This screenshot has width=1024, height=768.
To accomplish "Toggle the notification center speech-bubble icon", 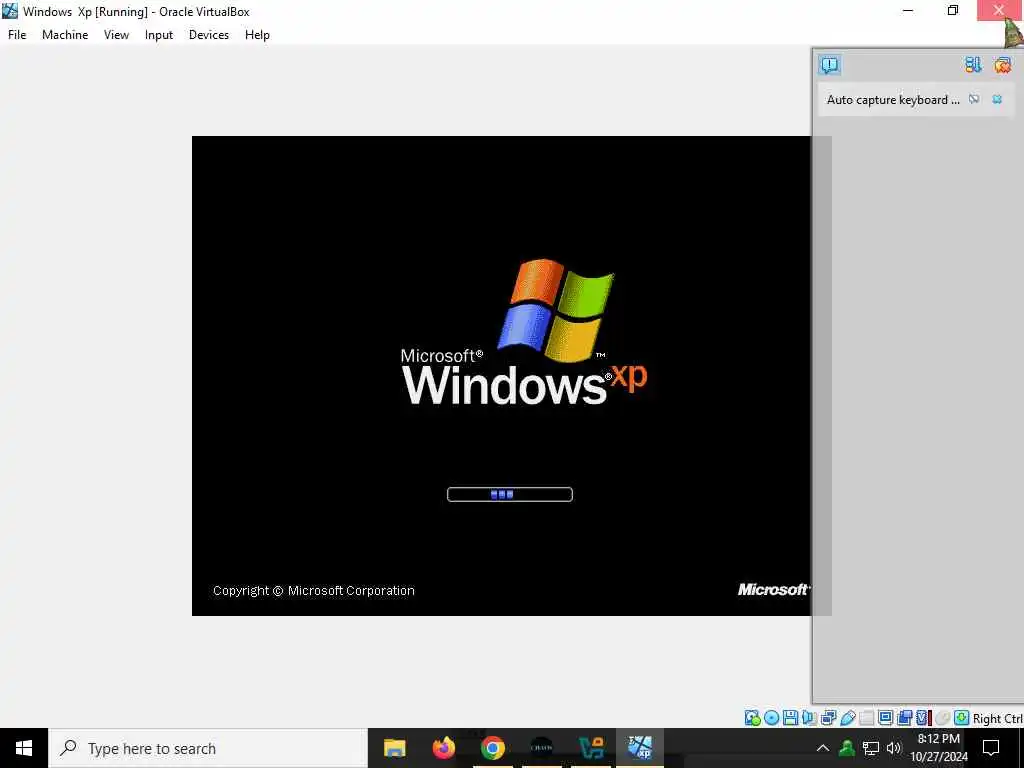I will pyautogui.click(x=829, y=65).
